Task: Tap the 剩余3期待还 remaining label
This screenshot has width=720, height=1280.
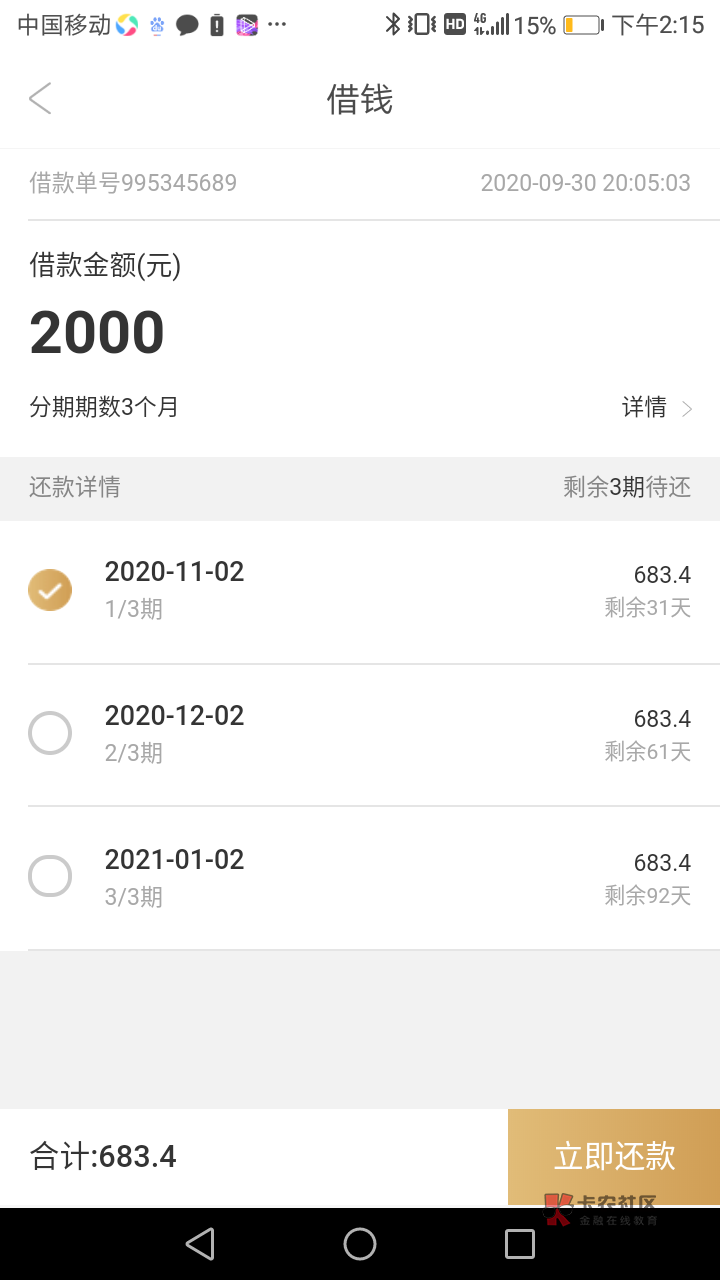Action: 627,487
